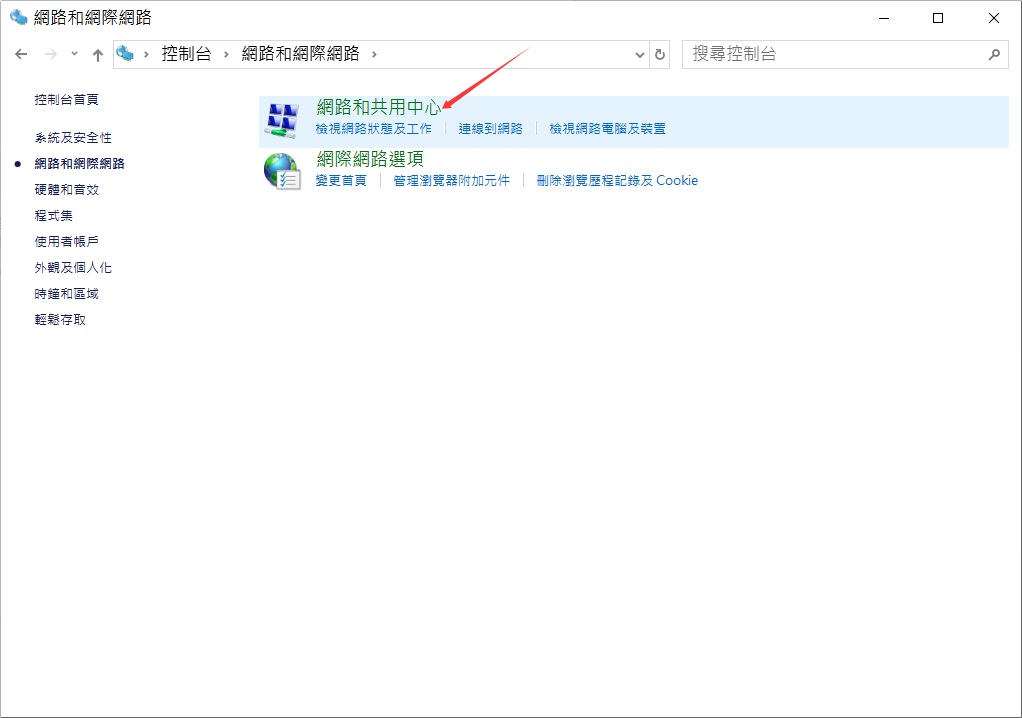Open the 檢視網路狀態及工作 link
Screen dimensions: 1022x718
point(373,129)
